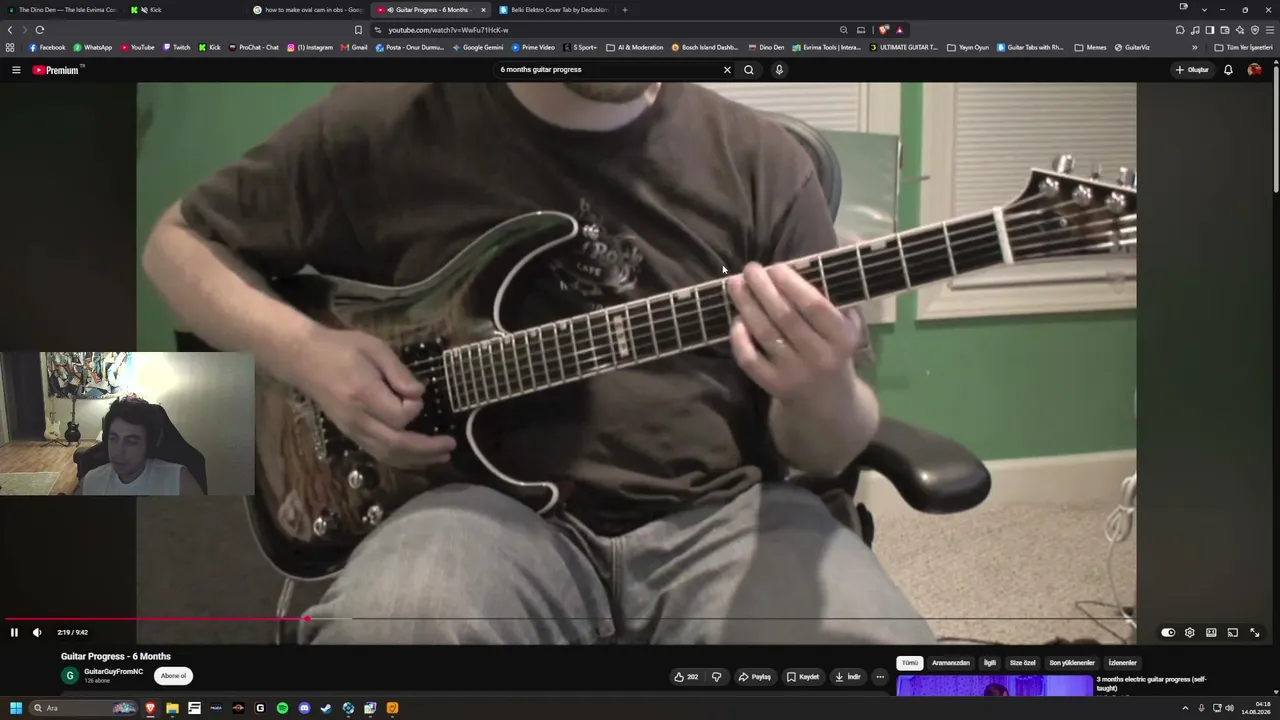Select the Size özel filter chip
The image size is (1280, 720).
pos(1023,663)
